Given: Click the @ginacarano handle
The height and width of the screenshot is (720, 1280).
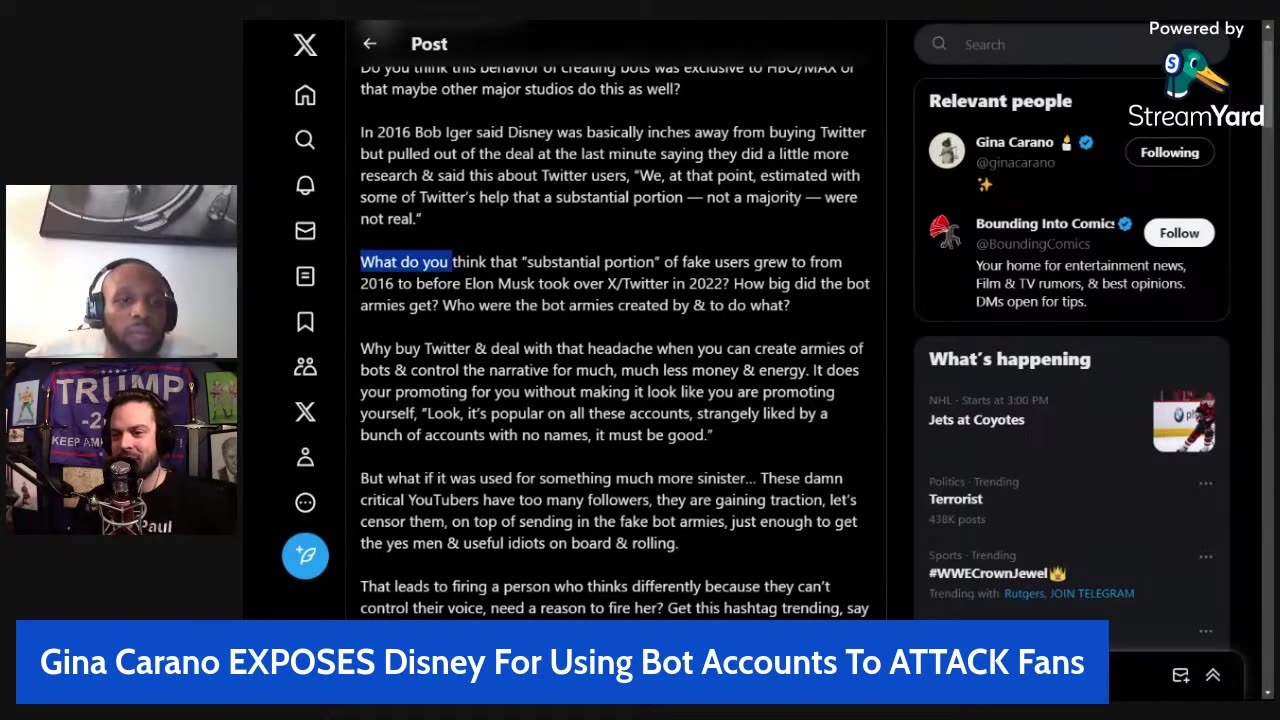Looking at the screenshot, I should coord(1015,162).
